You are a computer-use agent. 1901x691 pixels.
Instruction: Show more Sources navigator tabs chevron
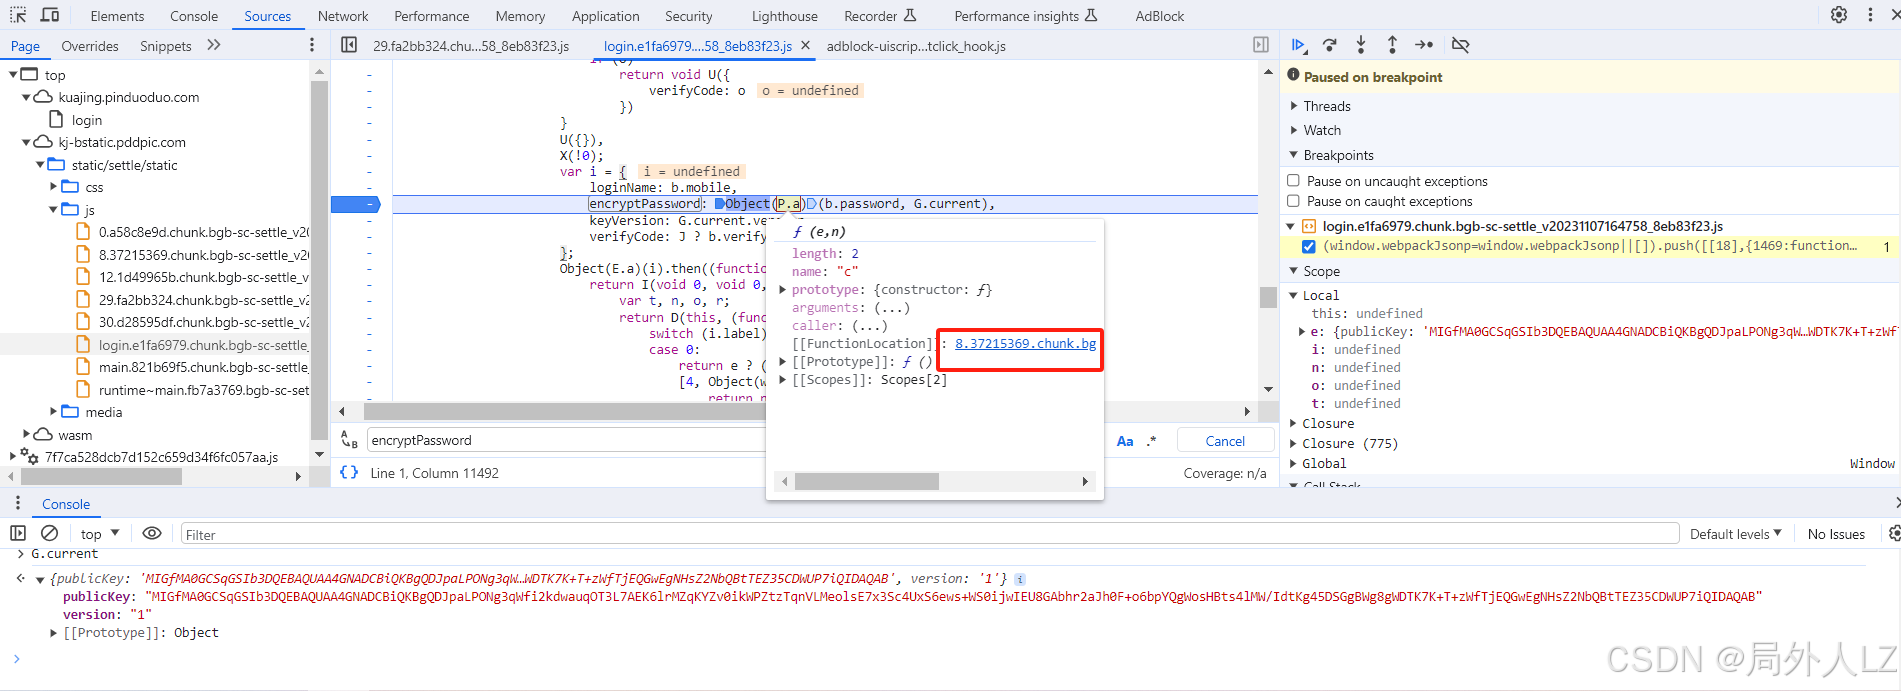[x=213, y=45]
